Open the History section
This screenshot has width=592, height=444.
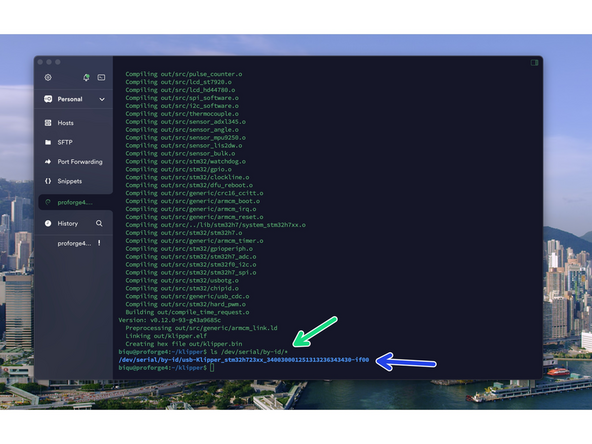coord(68,224)
